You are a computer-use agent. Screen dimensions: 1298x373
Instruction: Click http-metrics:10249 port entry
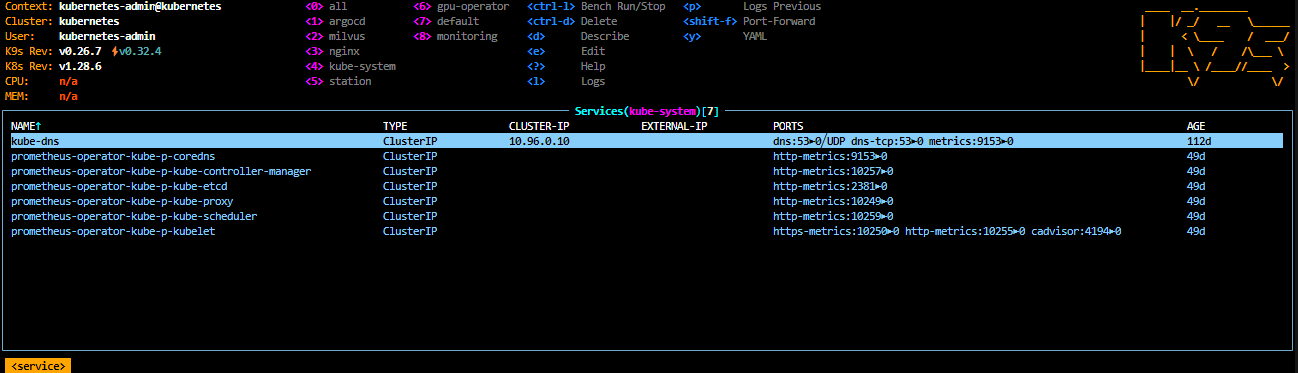tap(833, 201)
